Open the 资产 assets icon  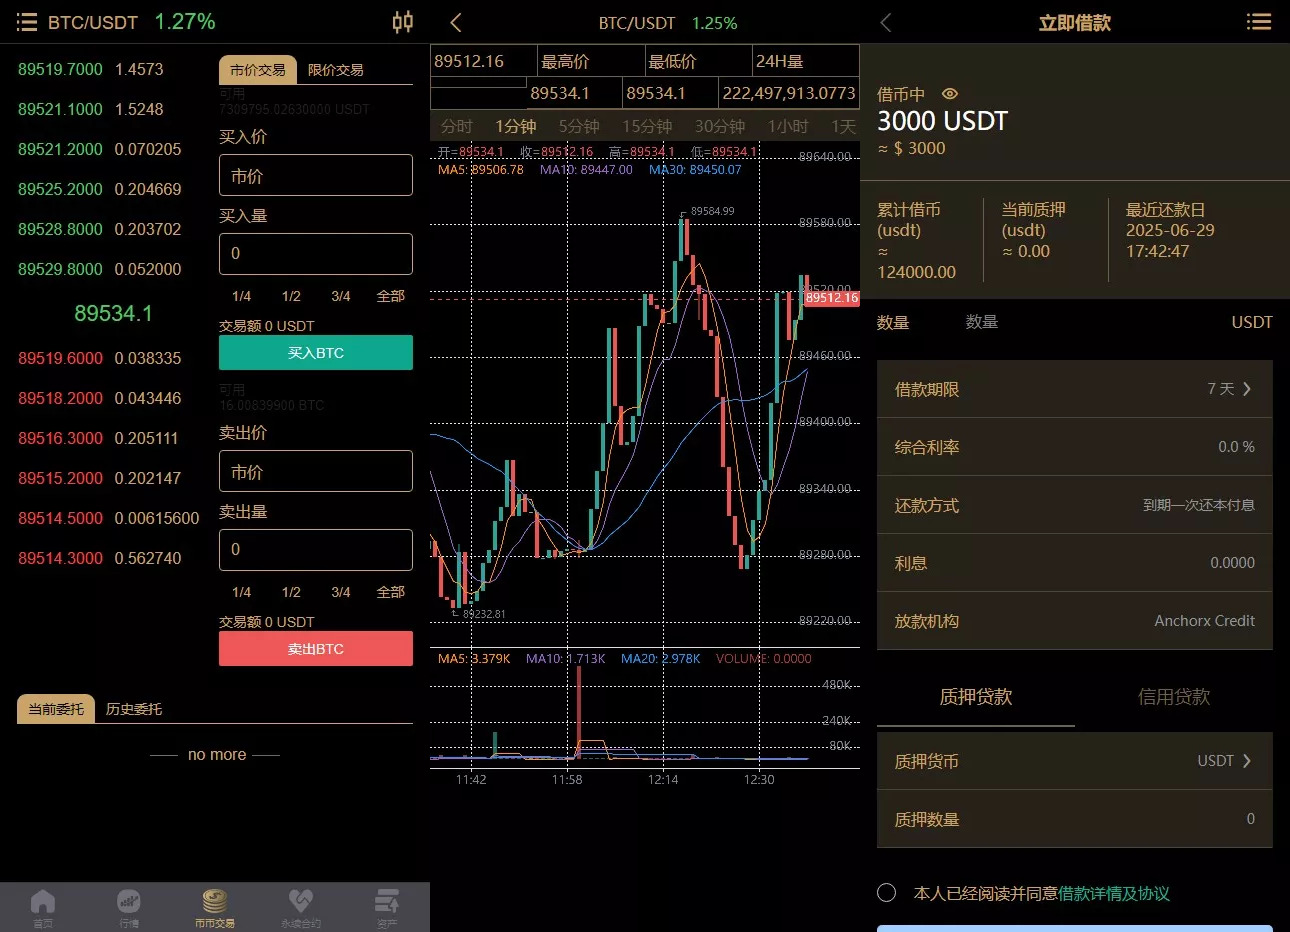[x=387, y=905]
